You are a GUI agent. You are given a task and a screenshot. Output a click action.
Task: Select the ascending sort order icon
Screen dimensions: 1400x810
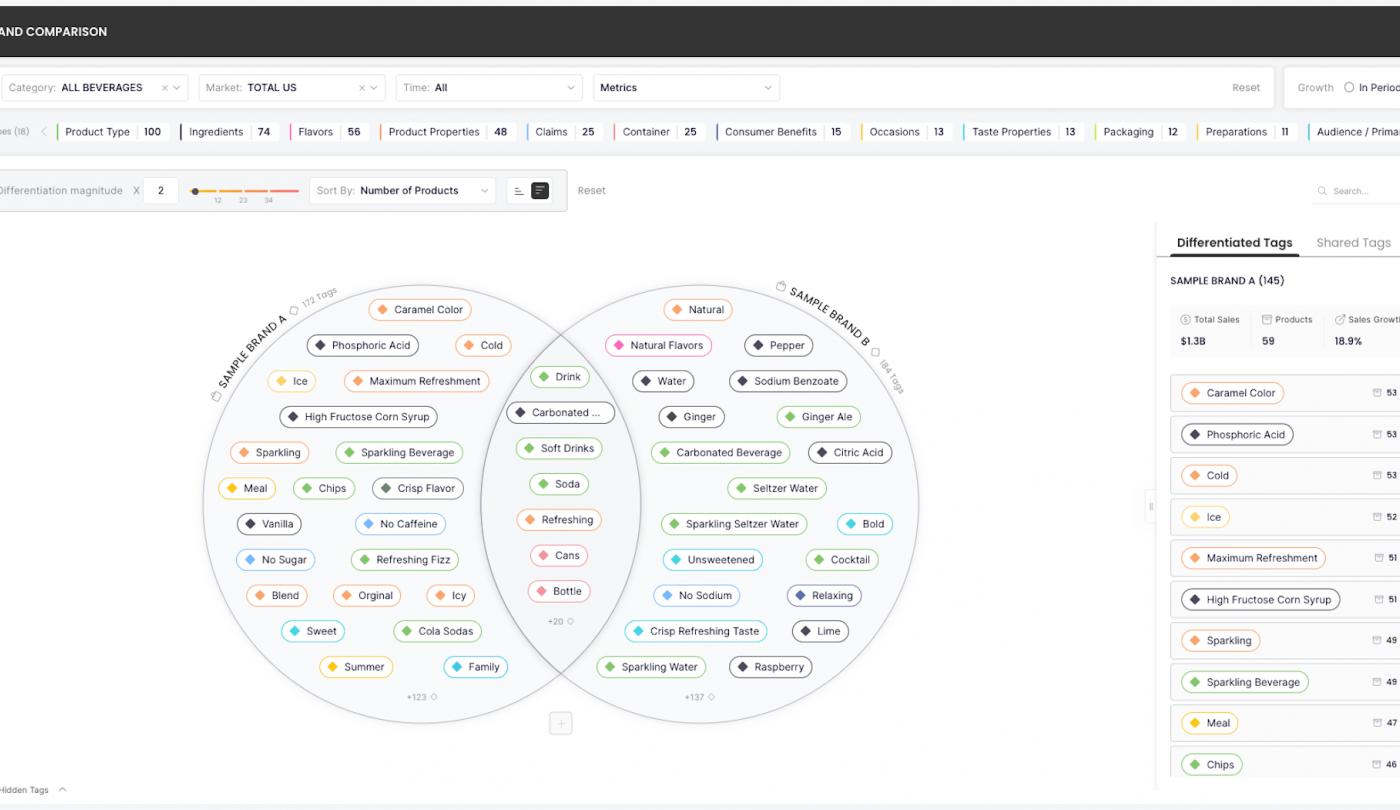[x=518, y=191]
